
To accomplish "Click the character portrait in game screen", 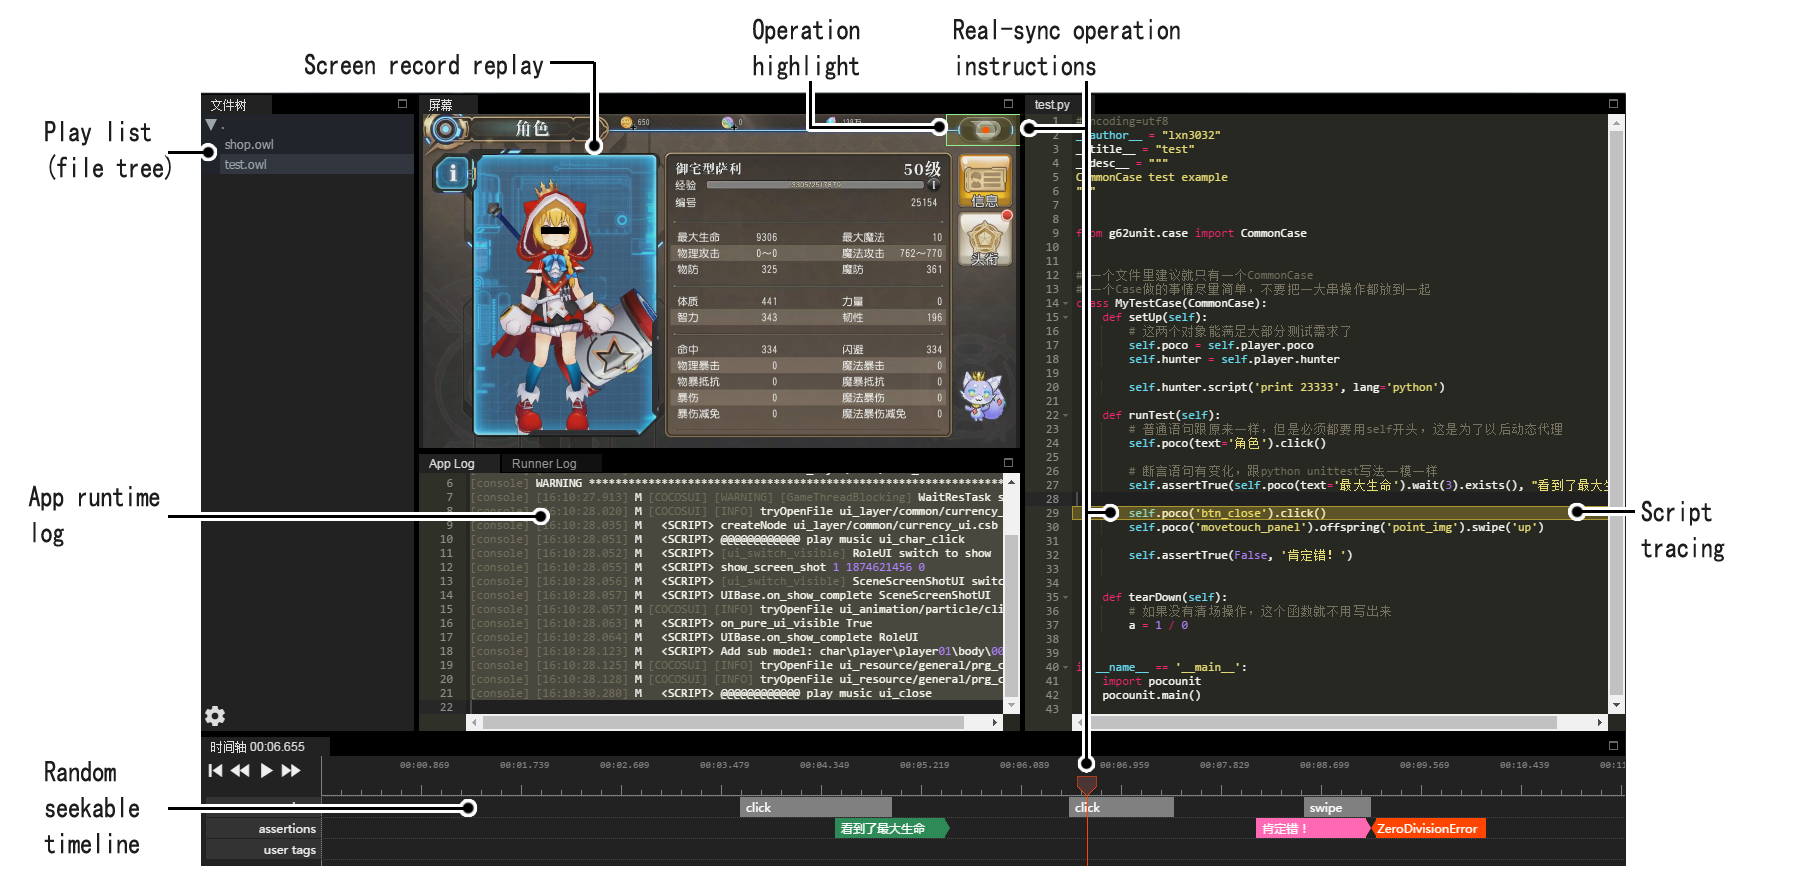I will (564, 297).
